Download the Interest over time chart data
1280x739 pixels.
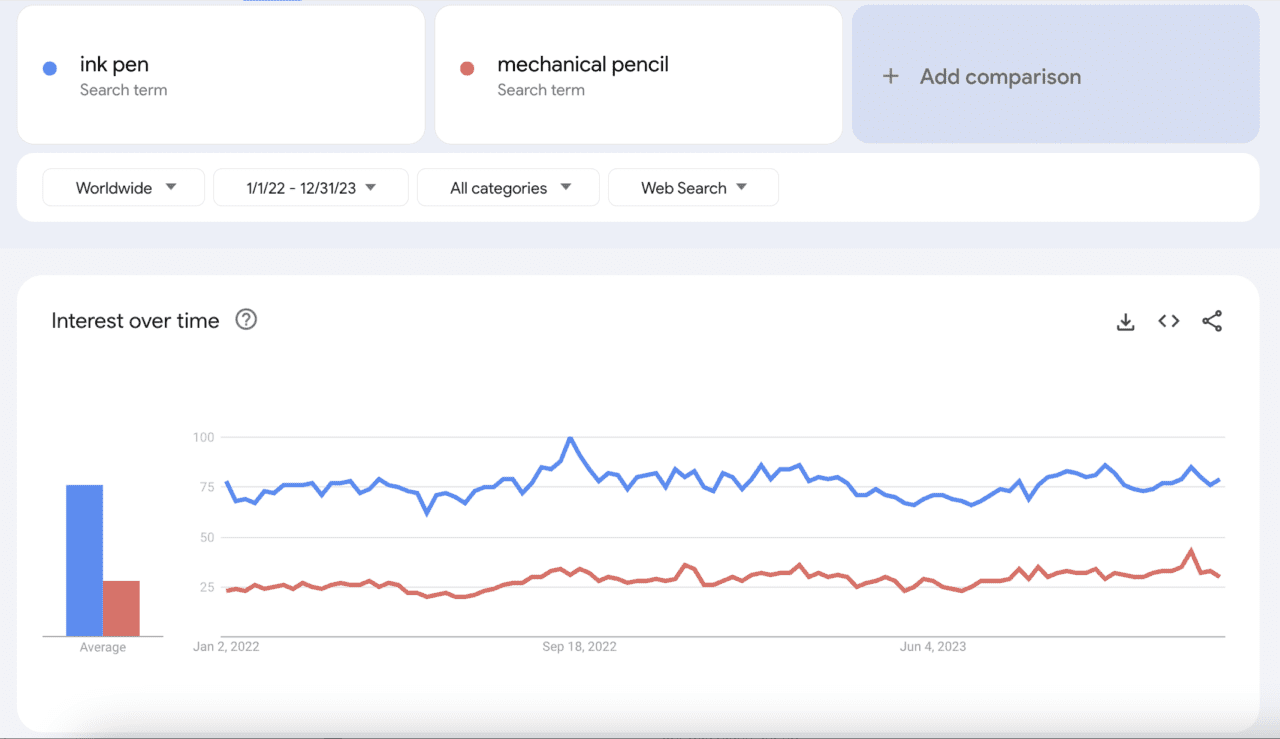pyautogui.click(x=1126, y=322)
